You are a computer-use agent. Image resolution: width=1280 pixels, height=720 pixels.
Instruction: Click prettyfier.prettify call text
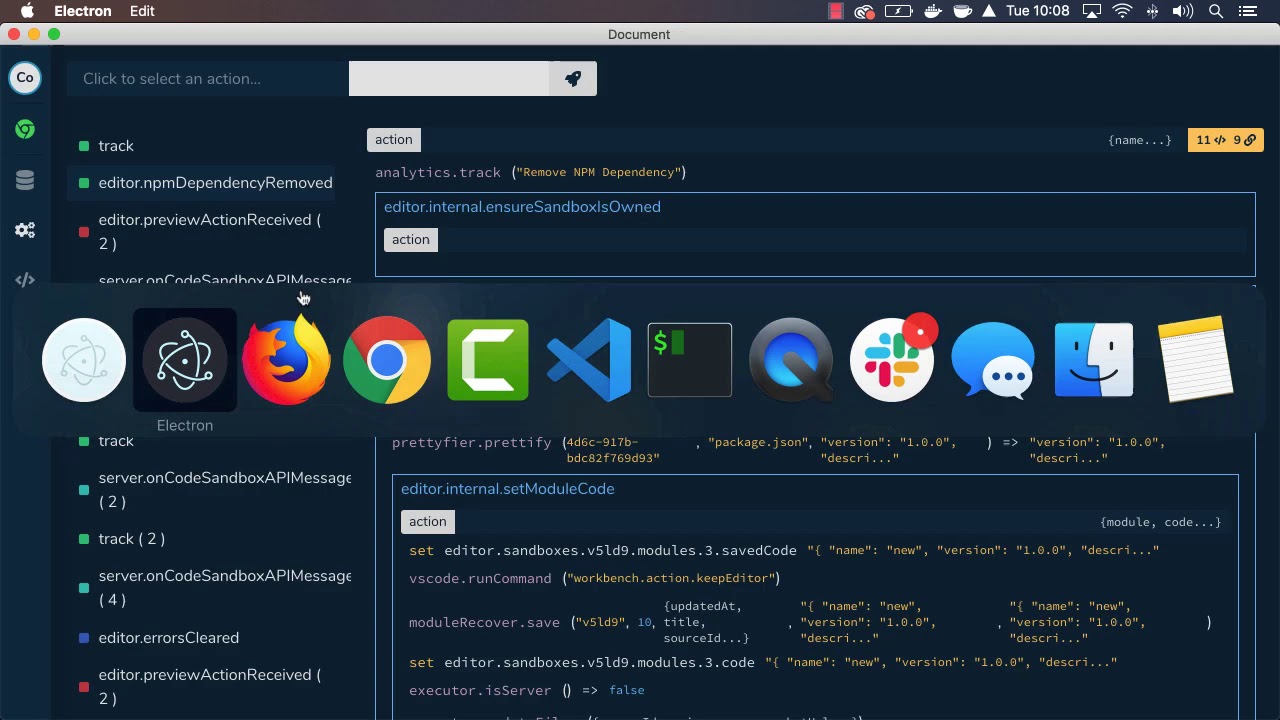click(x=472, y=442)
